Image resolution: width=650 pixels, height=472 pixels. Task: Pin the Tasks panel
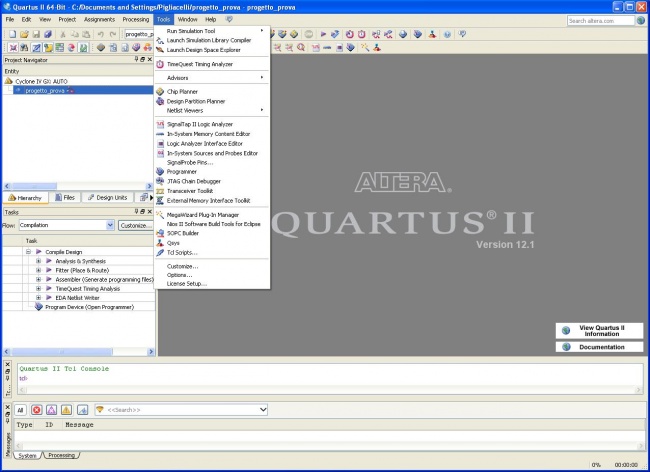[136, 212]
